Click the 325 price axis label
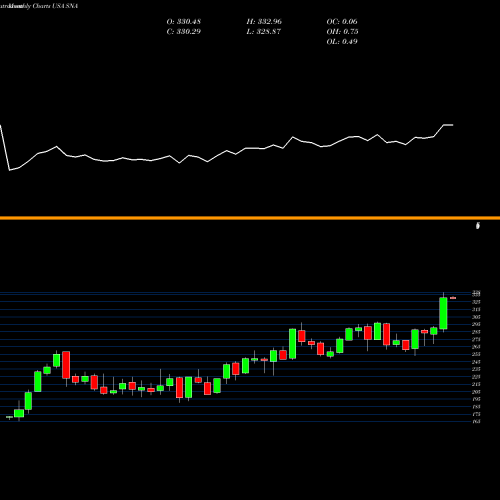The width and height of the screenshot is (500, 500). point(476,302)
